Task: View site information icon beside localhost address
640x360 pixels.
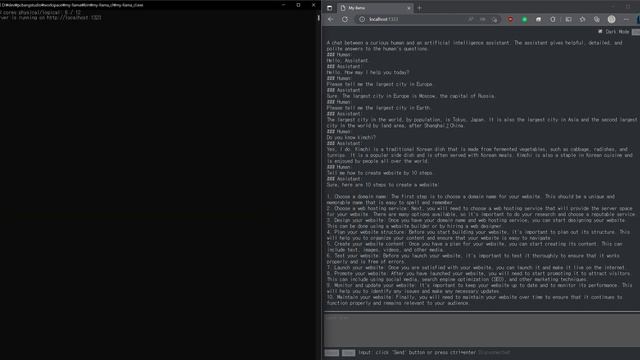Action: click(x=362, y=19)
